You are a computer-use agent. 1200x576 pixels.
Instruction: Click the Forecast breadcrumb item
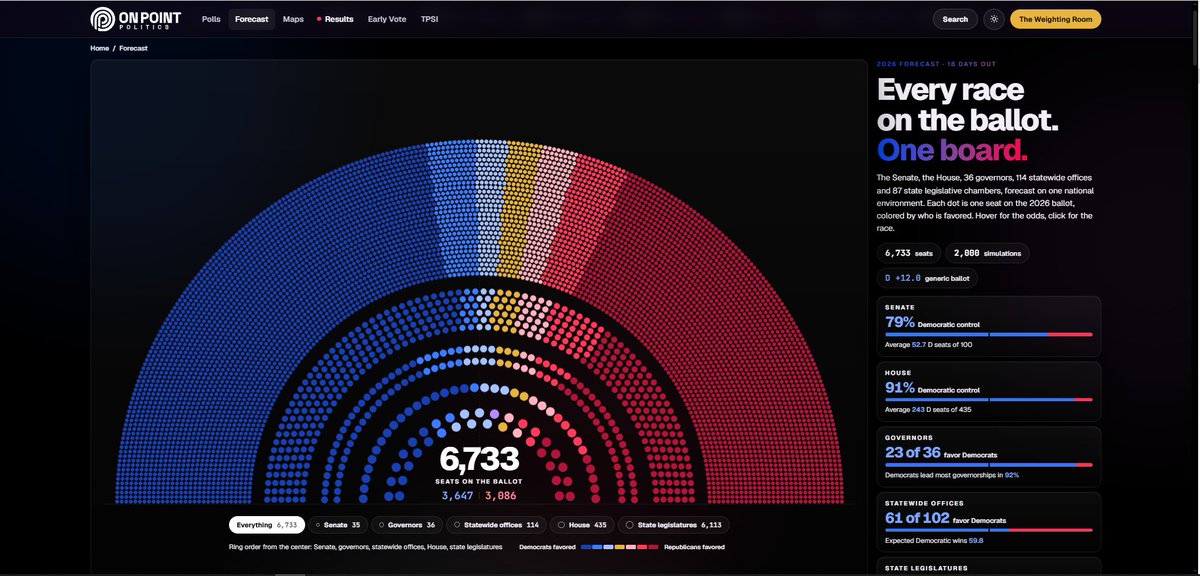[133, 48]
